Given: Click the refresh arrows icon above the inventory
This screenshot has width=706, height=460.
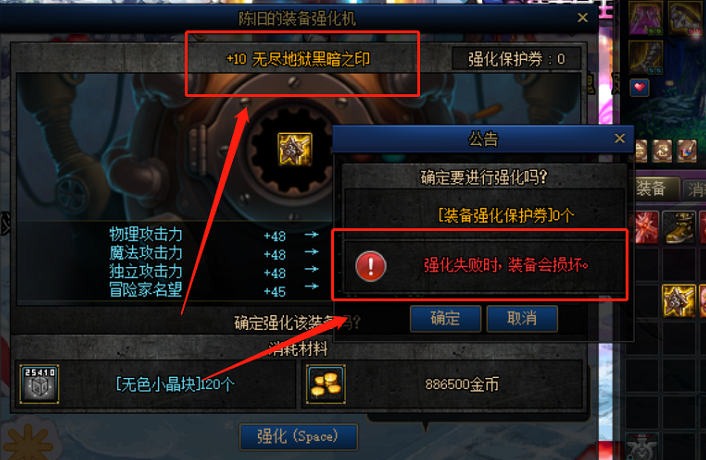Looking at the screenshot, I should click(x=662, y=152).
